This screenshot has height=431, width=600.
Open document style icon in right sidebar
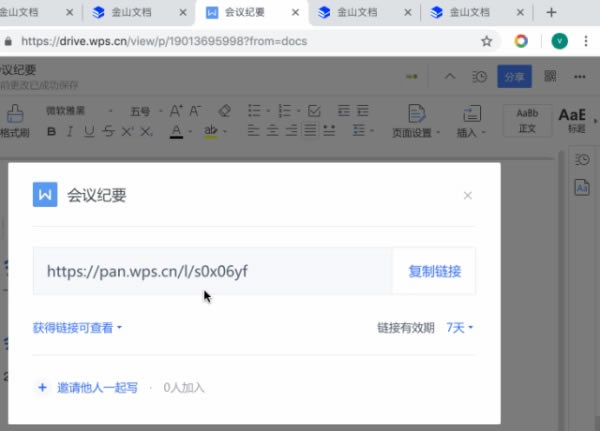pos(582,188)
